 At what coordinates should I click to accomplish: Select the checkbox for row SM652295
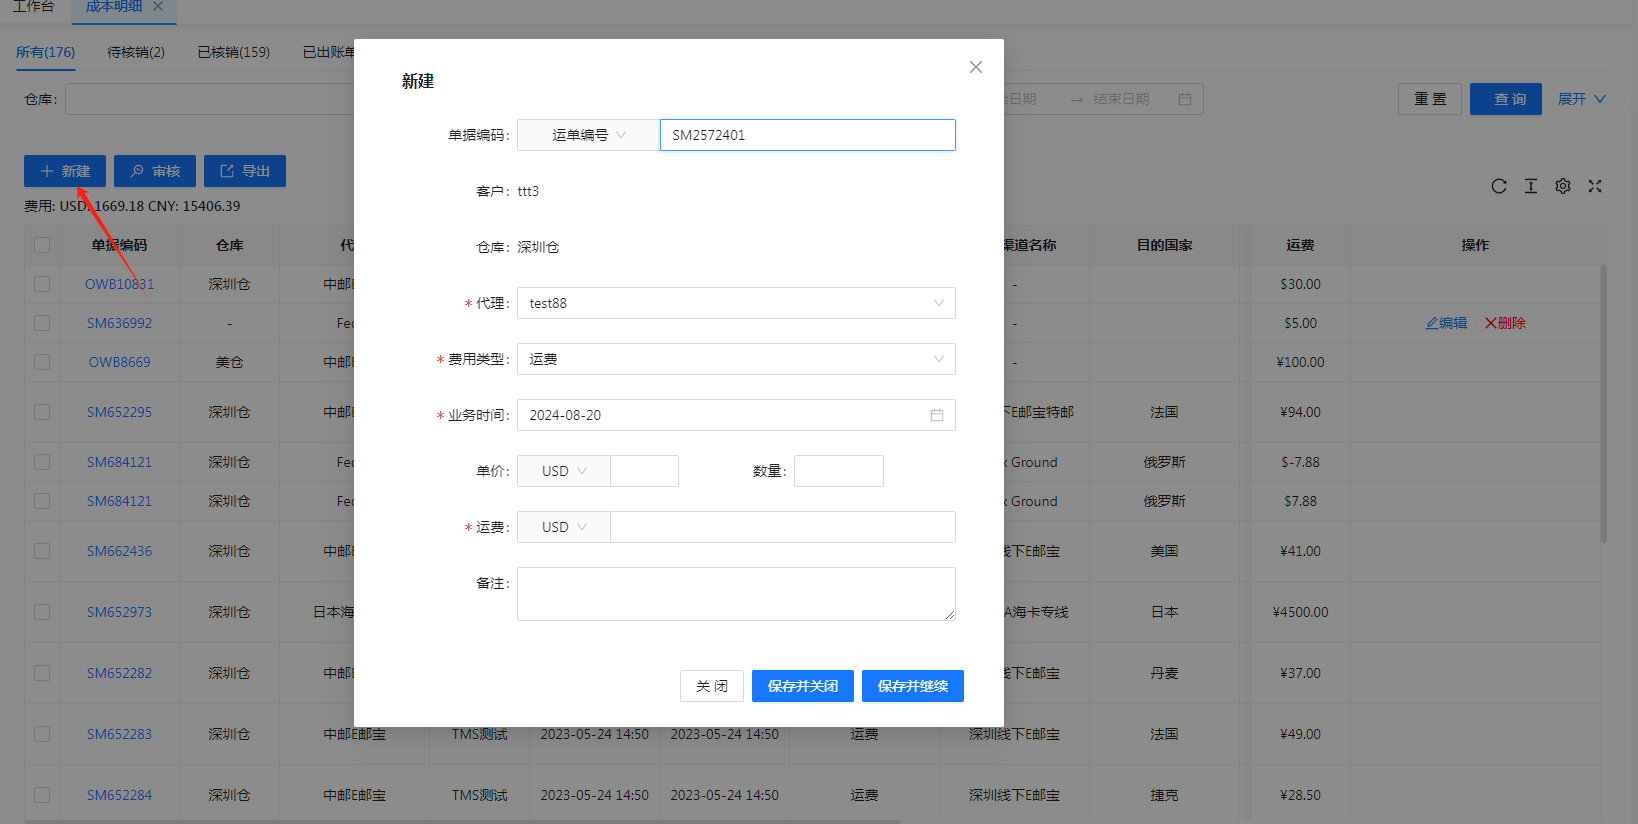click(x=42, y=412)
